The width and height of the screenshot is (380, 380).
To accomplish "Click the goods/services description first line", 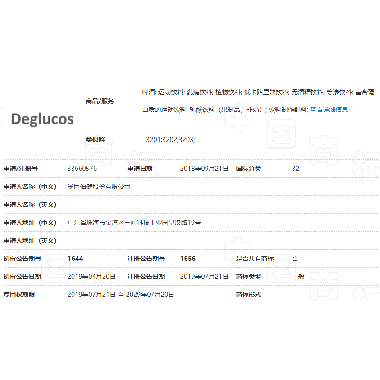I will coord(258,92).
